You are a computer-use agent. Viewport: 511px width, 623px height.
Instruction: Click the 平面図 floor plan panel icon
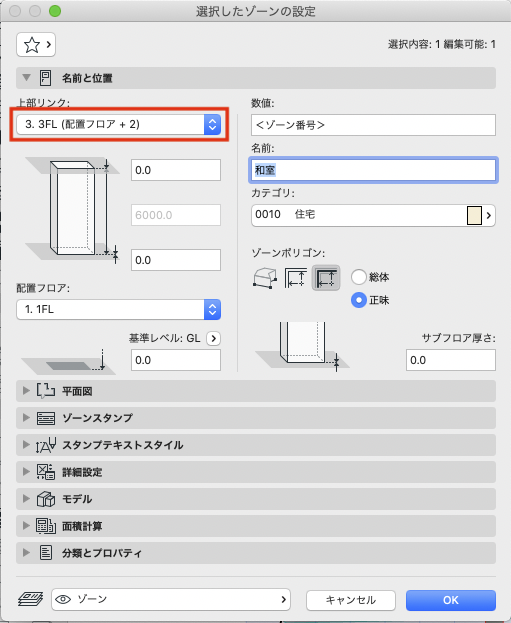[x=46, y=391]
